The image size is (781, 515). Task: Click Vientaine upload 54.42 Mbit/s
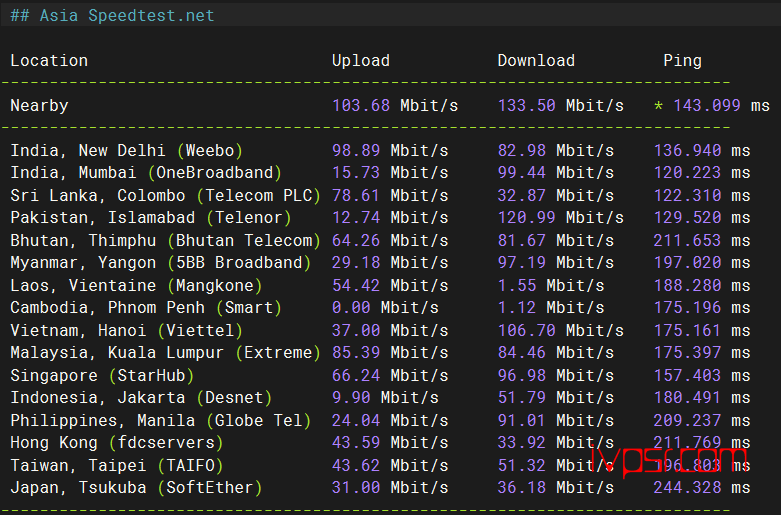(x=390, y=285)
